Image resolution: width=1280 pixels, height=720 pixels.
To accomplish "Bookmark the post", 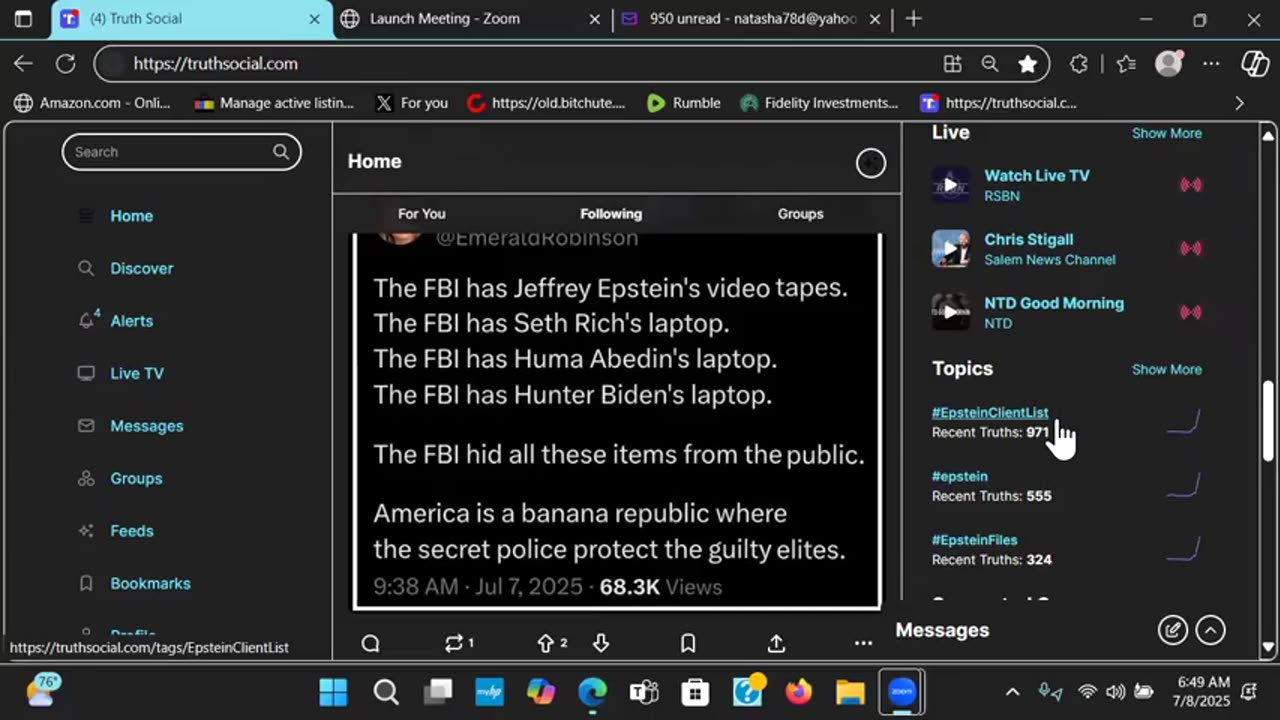I will click(x=688, y=643).
